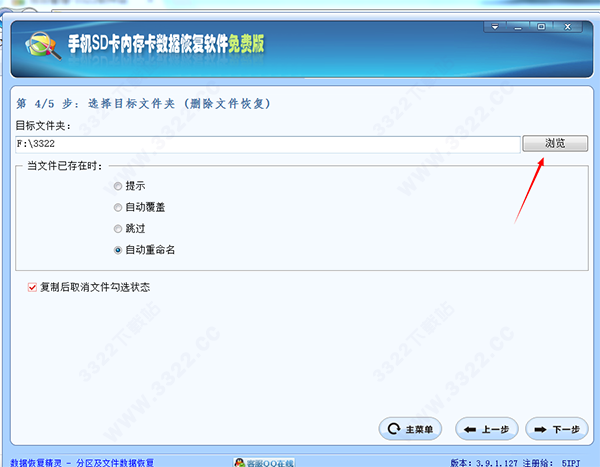This screenshot has width=600, height=467.
Task: Click the left arrow icon on 上一步
Action: [x=470, y=429]
